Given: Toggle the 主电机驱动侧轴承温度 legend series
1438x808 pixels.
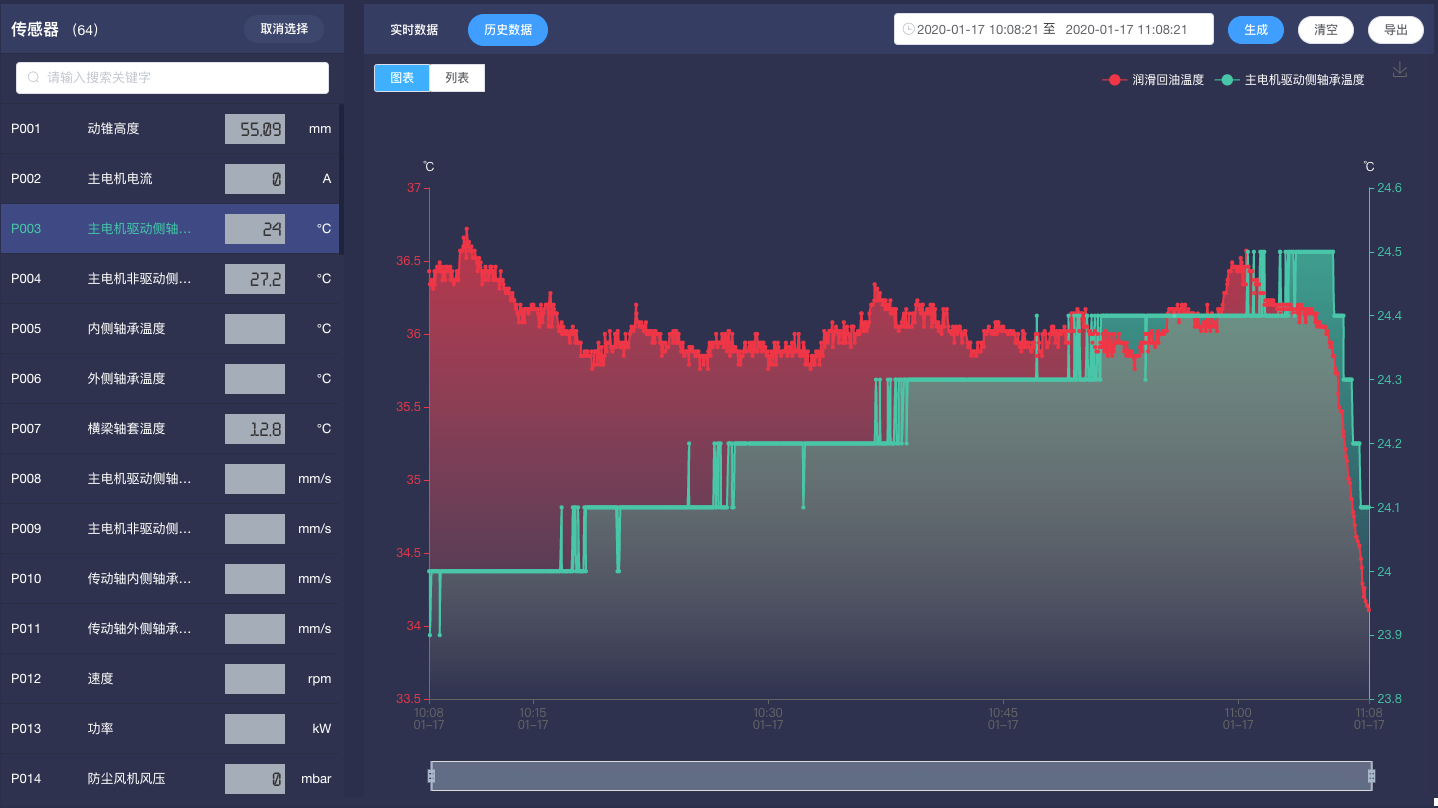Looking at the screenshot, I should click(1291, 80).
